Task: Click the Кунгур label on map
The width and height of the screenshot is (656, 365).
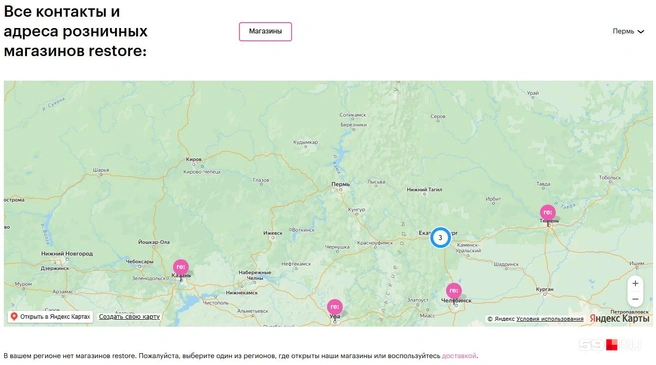Action: (x=356, y=209)
